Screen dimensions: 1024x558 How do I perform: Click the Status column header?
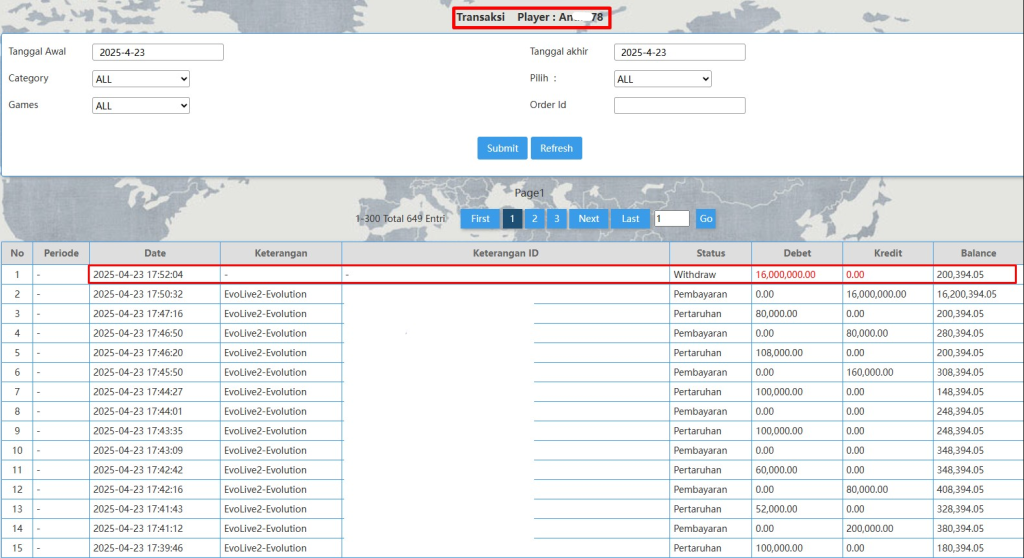[x=711, y=254]
